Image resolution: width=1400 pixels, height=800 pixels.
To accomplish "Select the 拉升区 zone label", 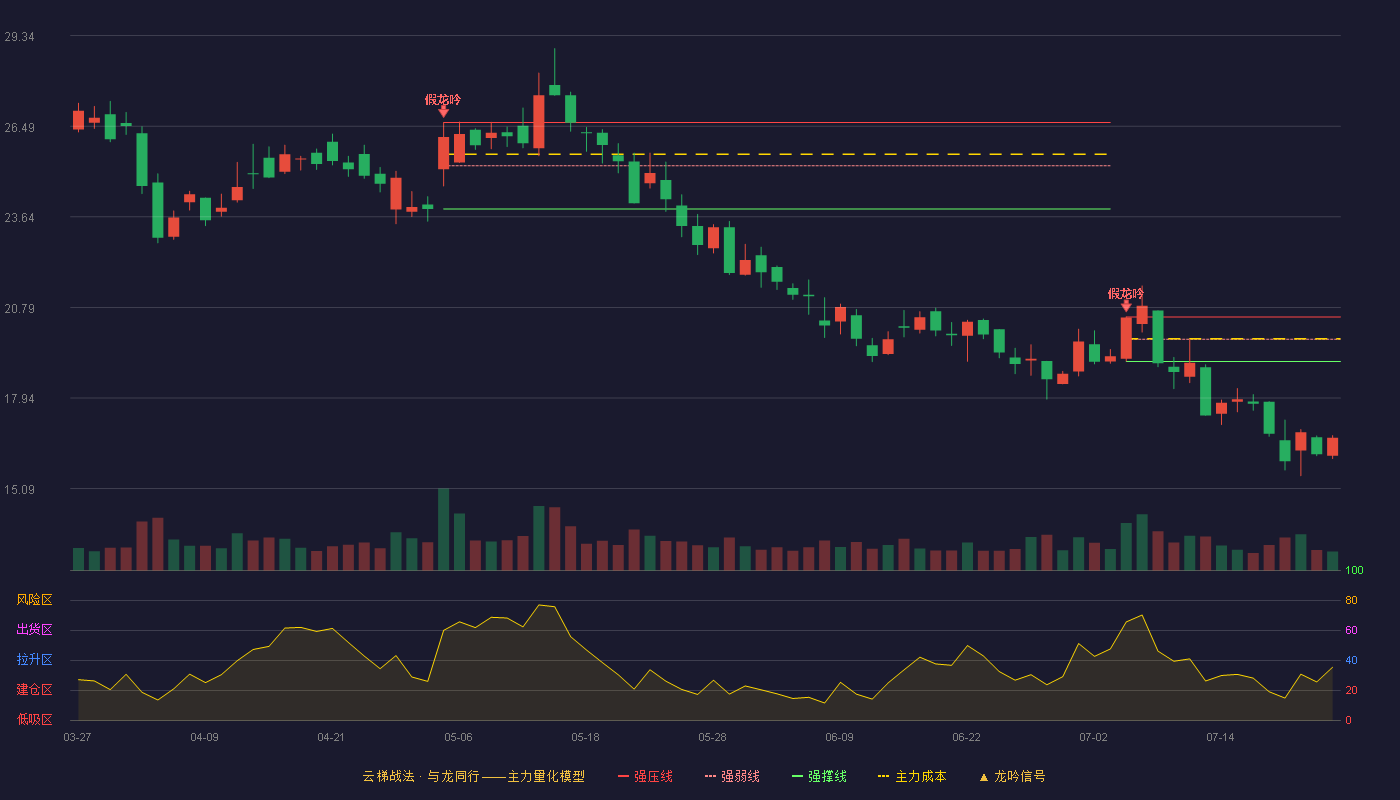I will tap(34, 660).
